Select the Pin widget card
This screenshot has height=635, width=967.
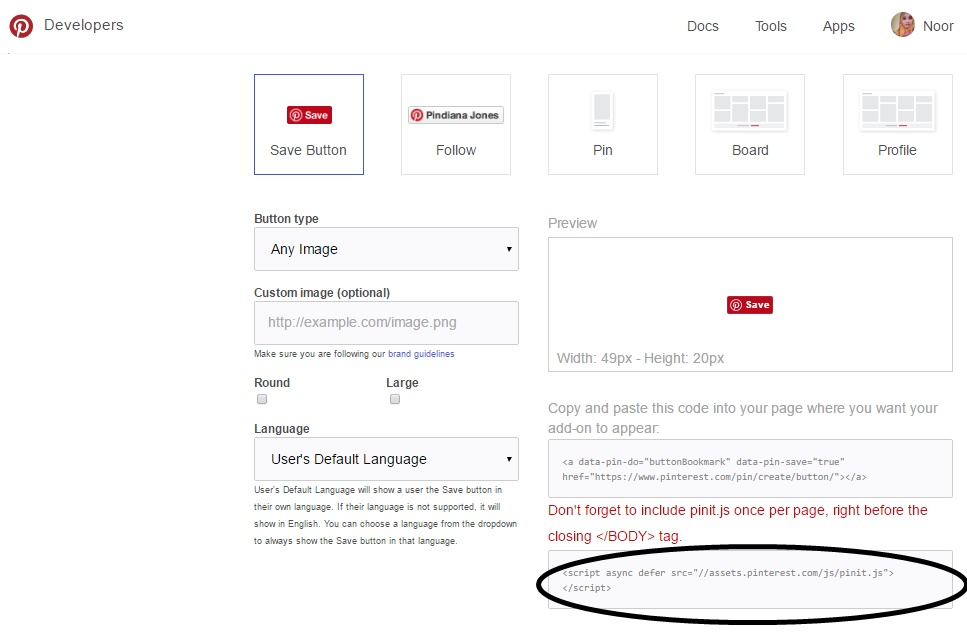pos(603,125)
